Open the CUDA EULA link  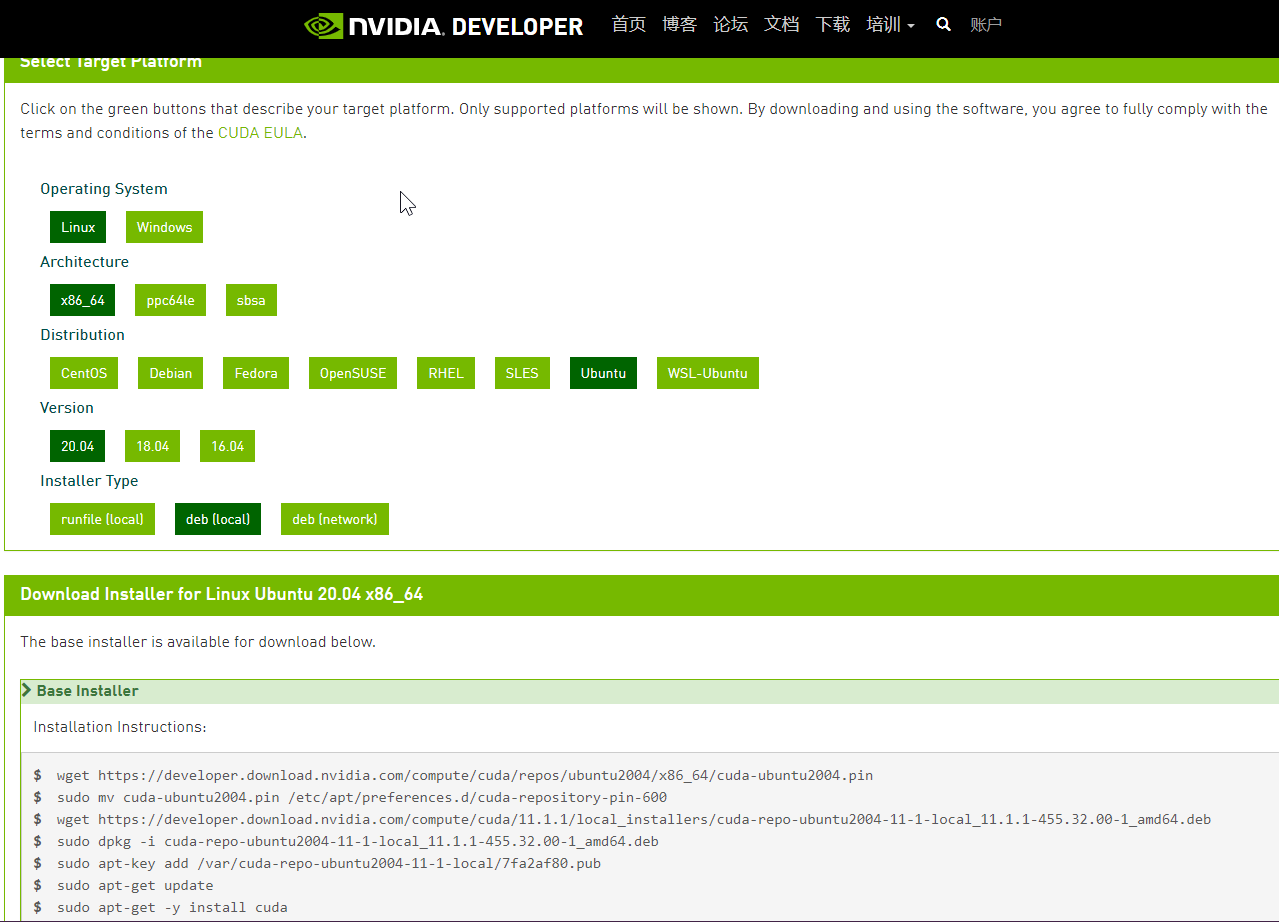pyautogui.click(x=260, y=133)
